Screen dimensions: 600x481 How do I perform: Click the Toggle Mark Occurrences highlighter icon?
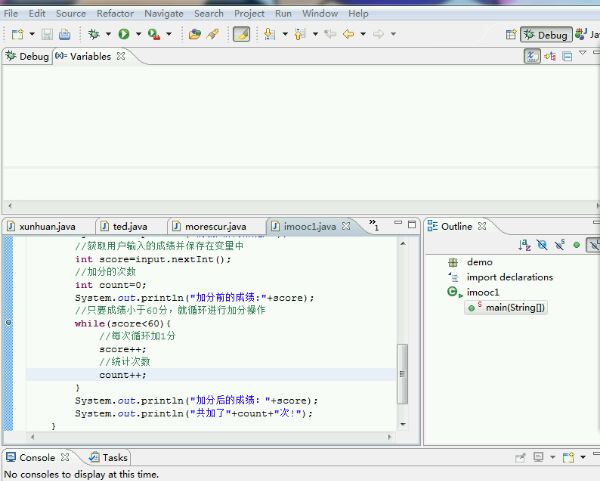click(241, 34)
